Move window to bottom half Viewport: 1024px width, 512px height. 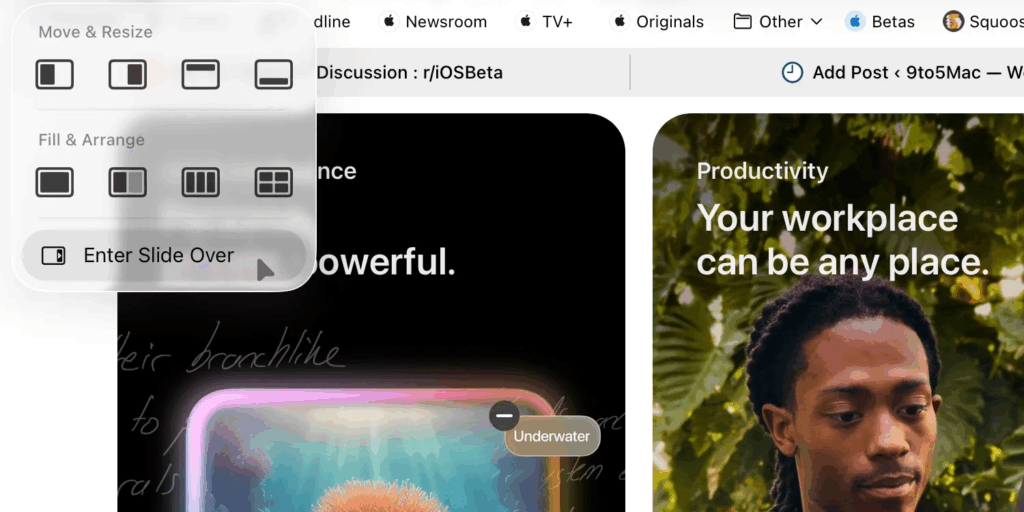point(273,74)
